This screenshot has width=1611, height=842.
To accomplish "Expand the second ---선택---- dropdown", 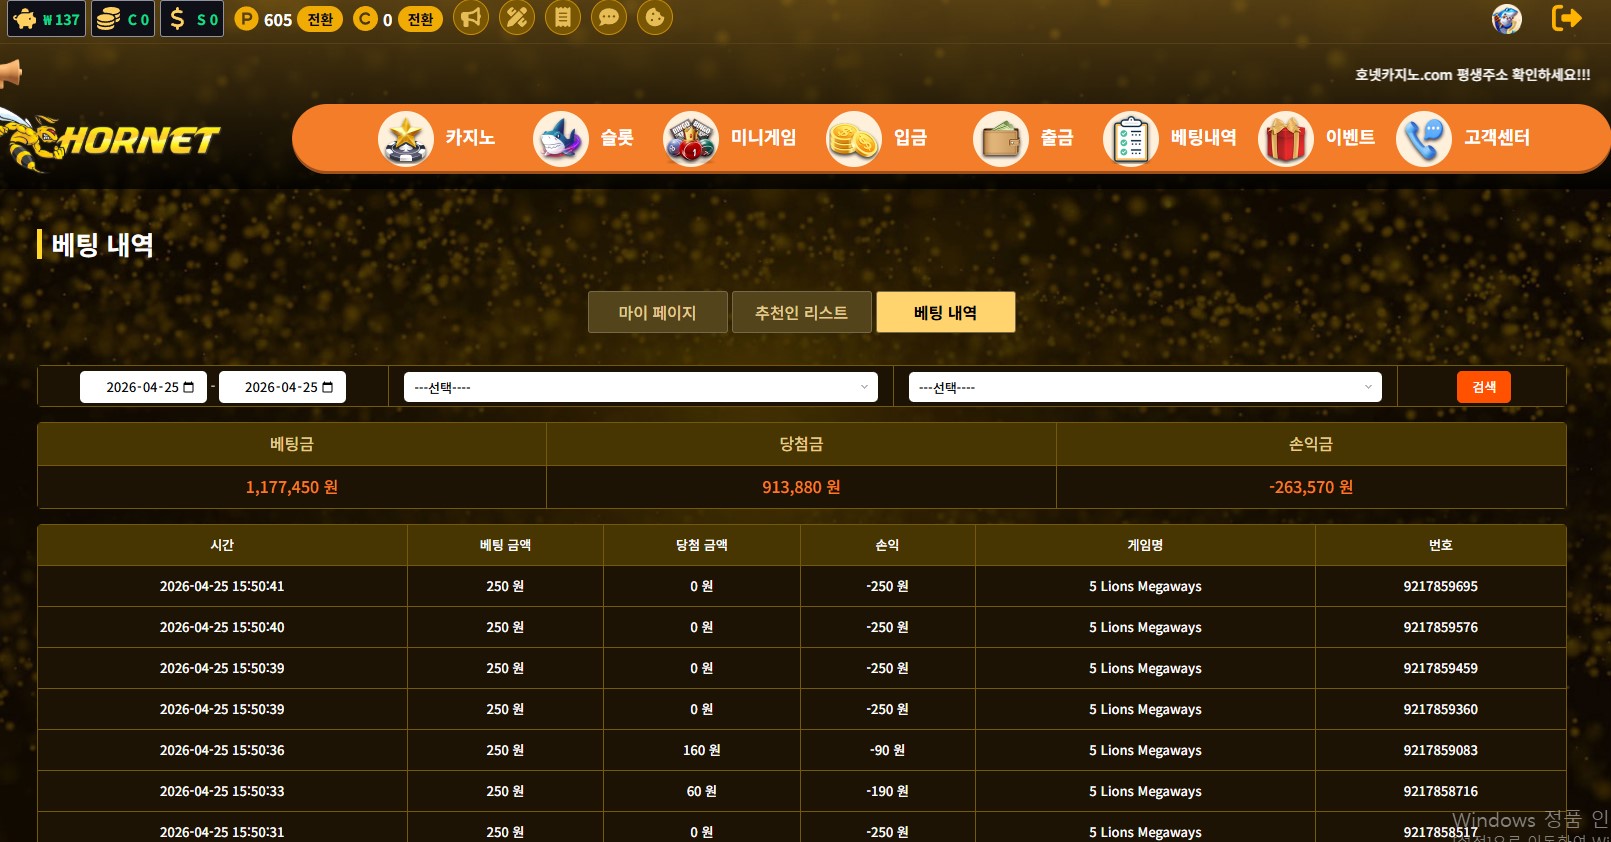I will (x=1144, y=387).
